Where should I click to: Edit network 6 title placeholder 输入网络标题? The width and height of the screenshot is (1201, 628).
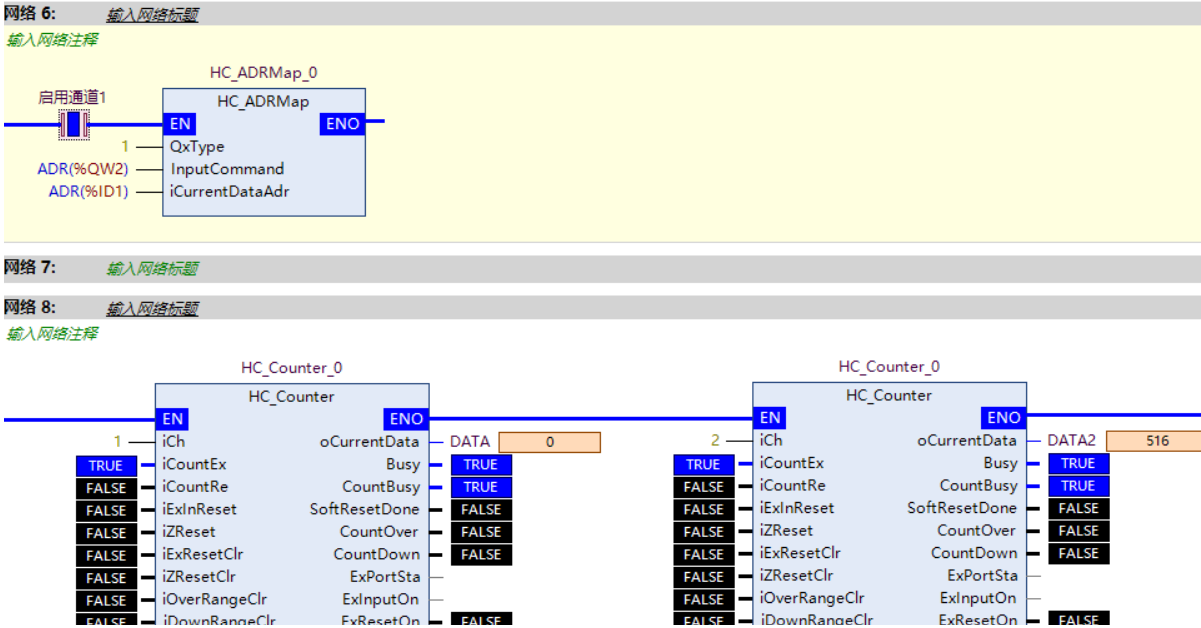coord(152,15)
